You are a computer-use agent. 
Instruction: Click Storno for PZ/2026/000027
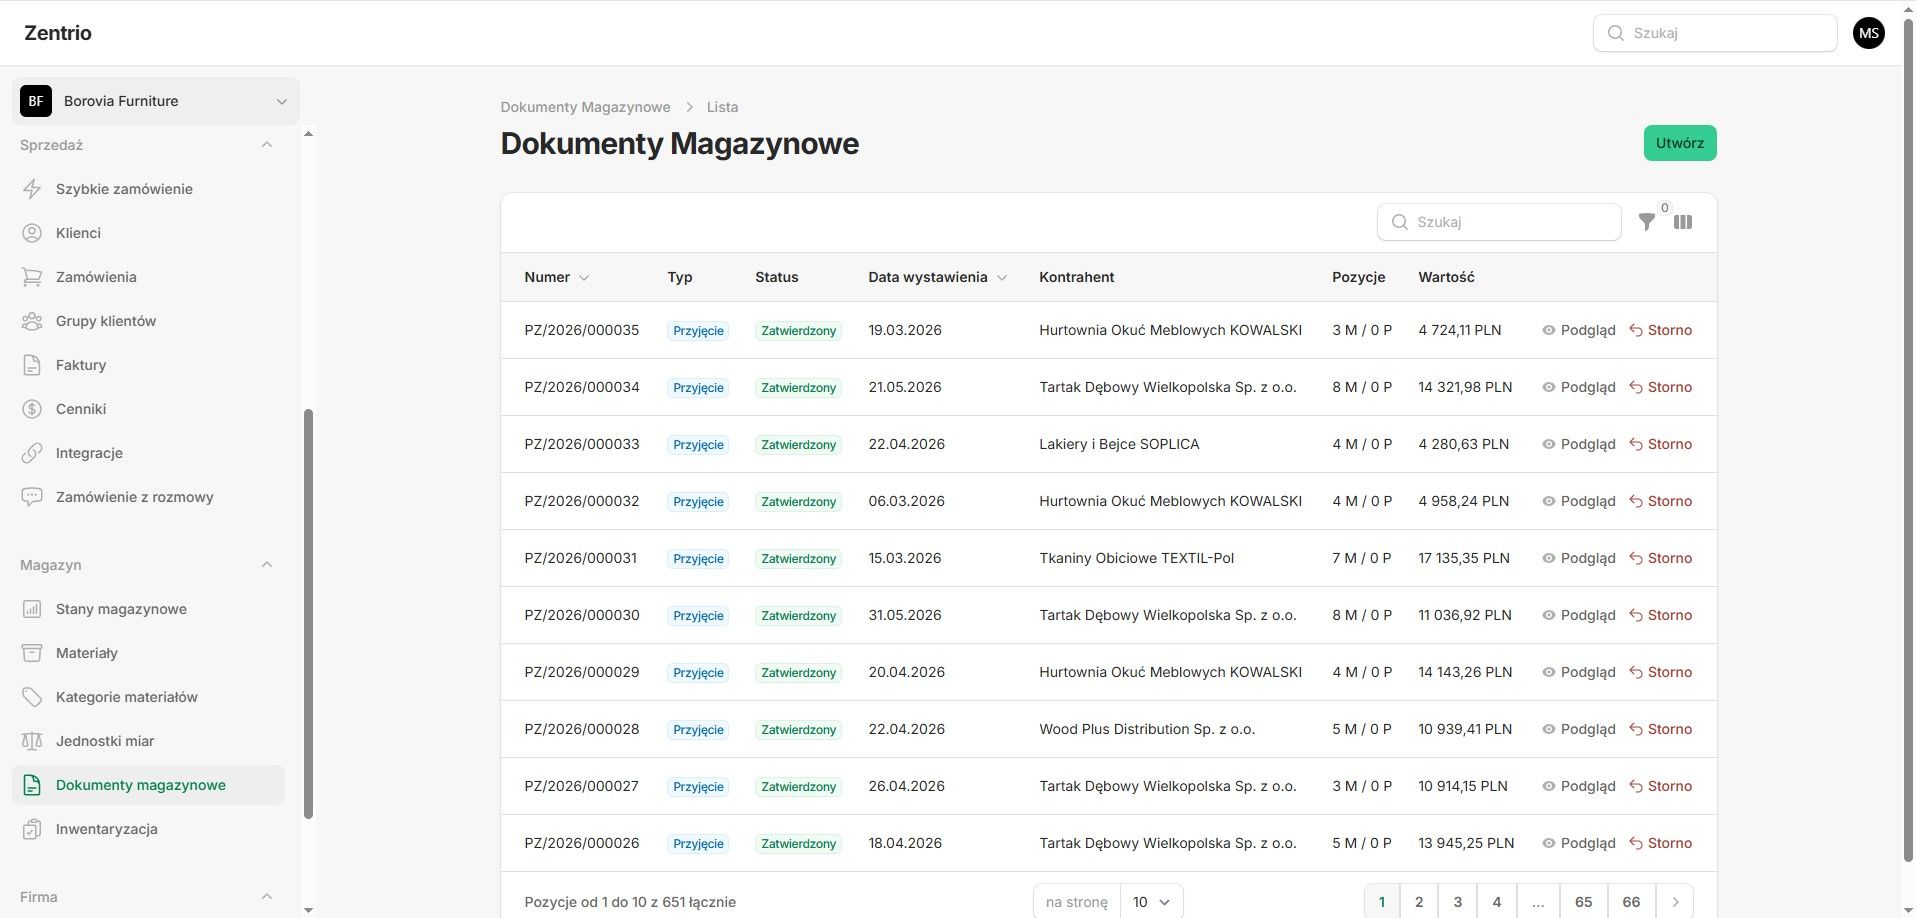pyautogui.click(x=1661, y=786)
